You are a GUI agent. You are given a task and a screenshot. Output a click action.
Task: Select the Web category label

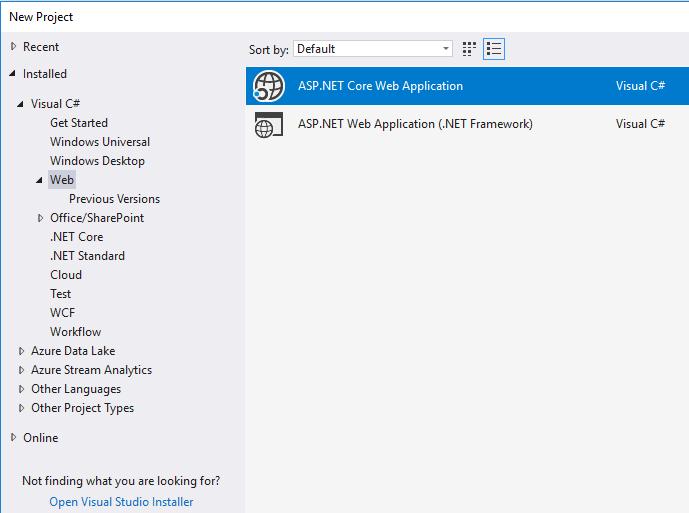(x=62, y=180)
